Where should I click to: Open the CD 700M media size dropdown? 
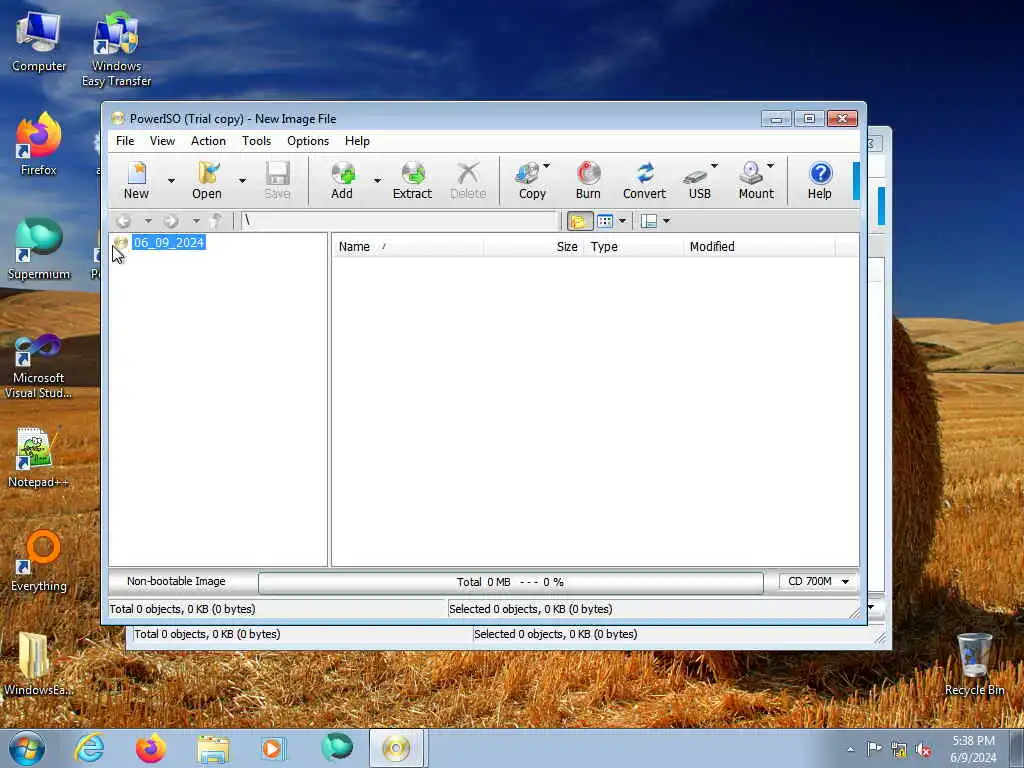819,581
